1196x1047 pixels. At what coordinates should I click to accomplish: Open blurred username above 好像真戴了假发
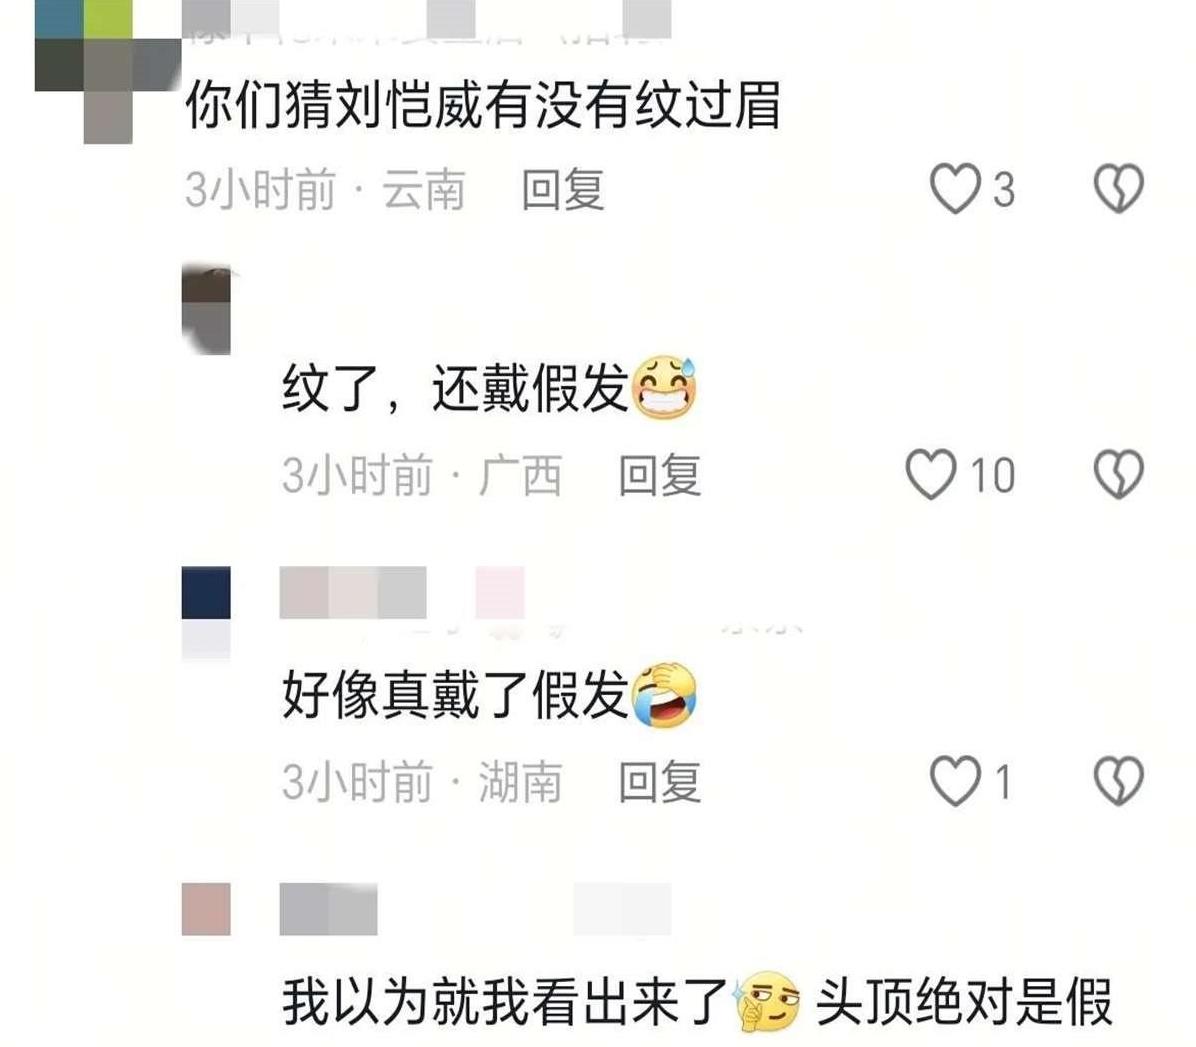(x=402, y=593)
